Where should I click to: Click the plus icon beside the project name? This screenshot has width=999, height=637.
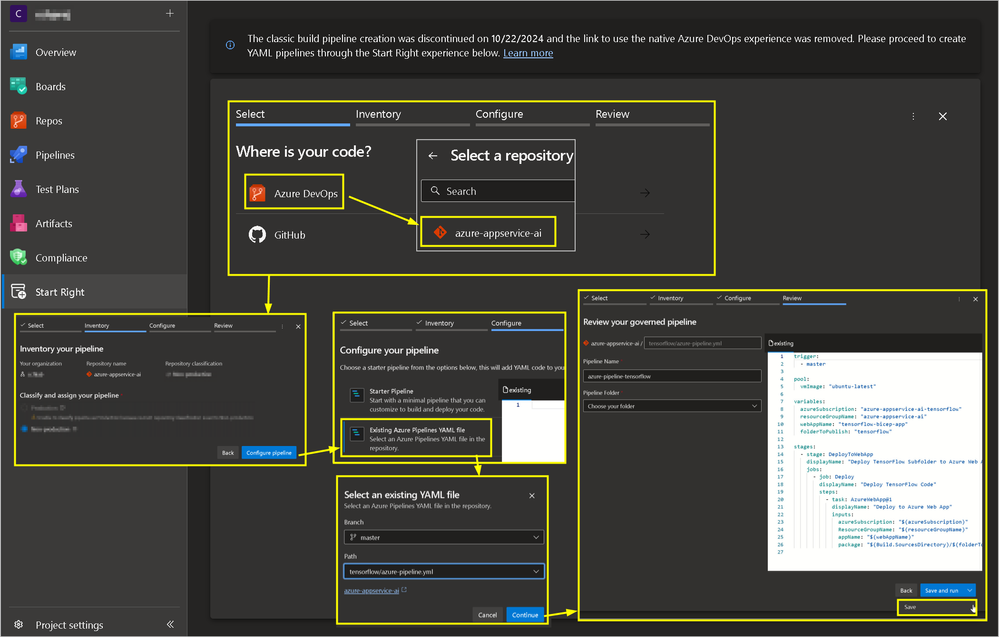tap(169, 13)
